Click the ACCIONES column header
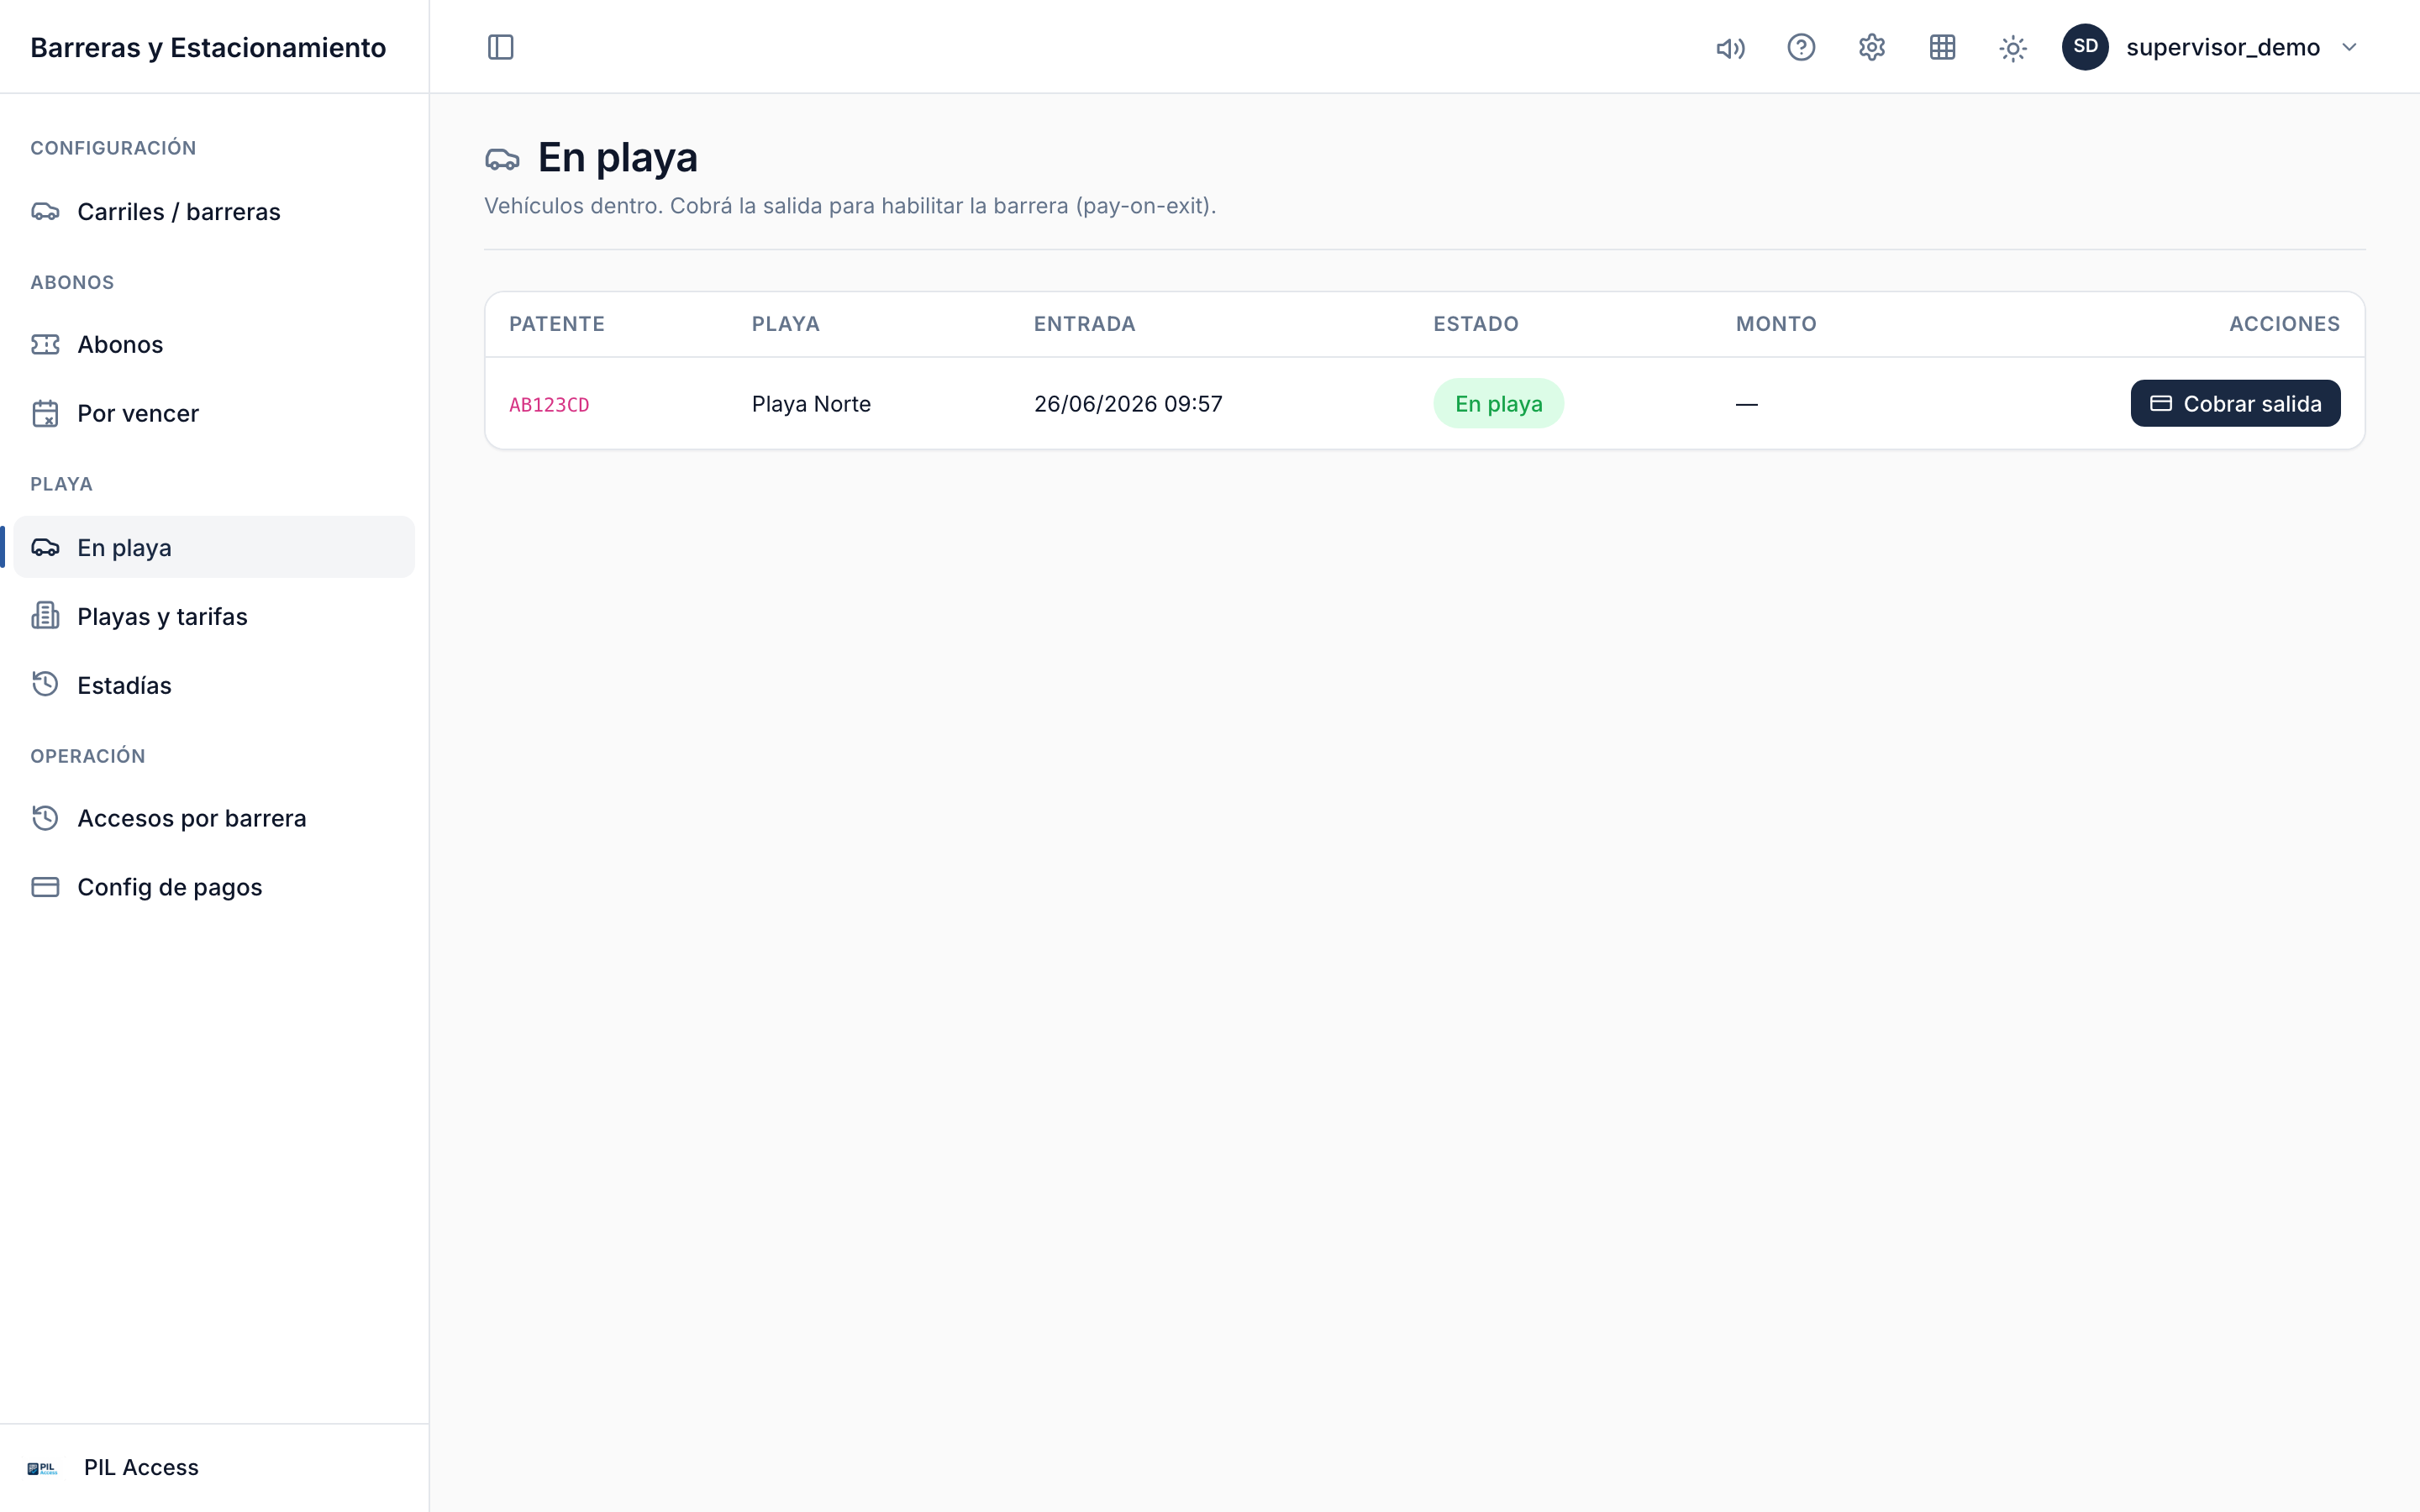The height and width of the screenshot is (1512, 2420). tap(2284, 324)
